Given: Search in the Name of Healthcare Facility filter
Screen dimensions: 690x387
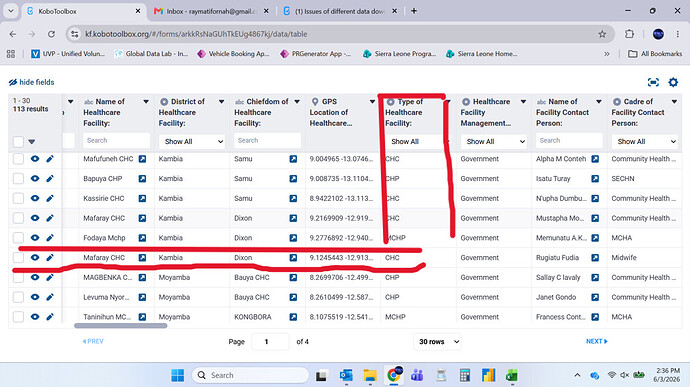Looking at the screenshot, I should point(116,140).
